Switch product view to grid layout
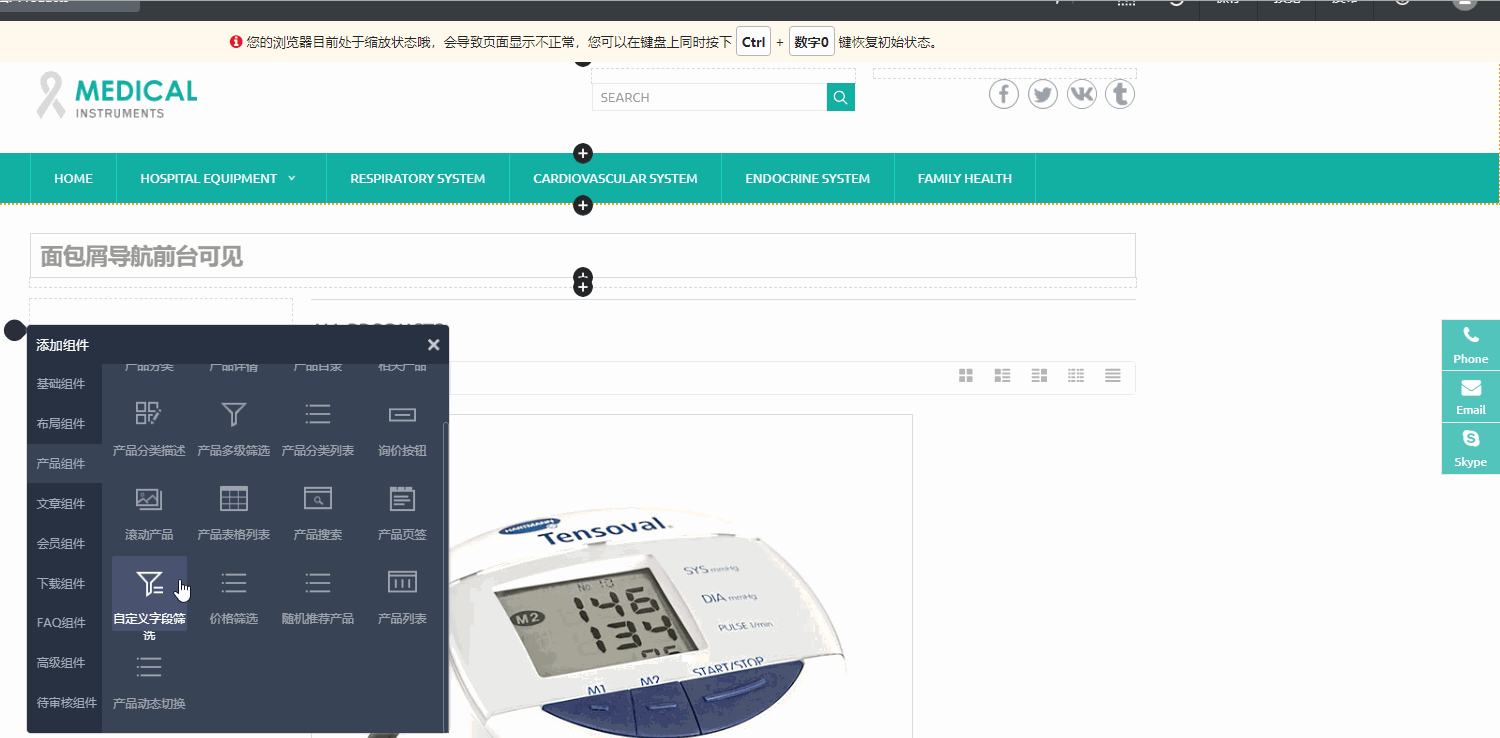The width and height of the screenshot is (1500, 738). 966,376
